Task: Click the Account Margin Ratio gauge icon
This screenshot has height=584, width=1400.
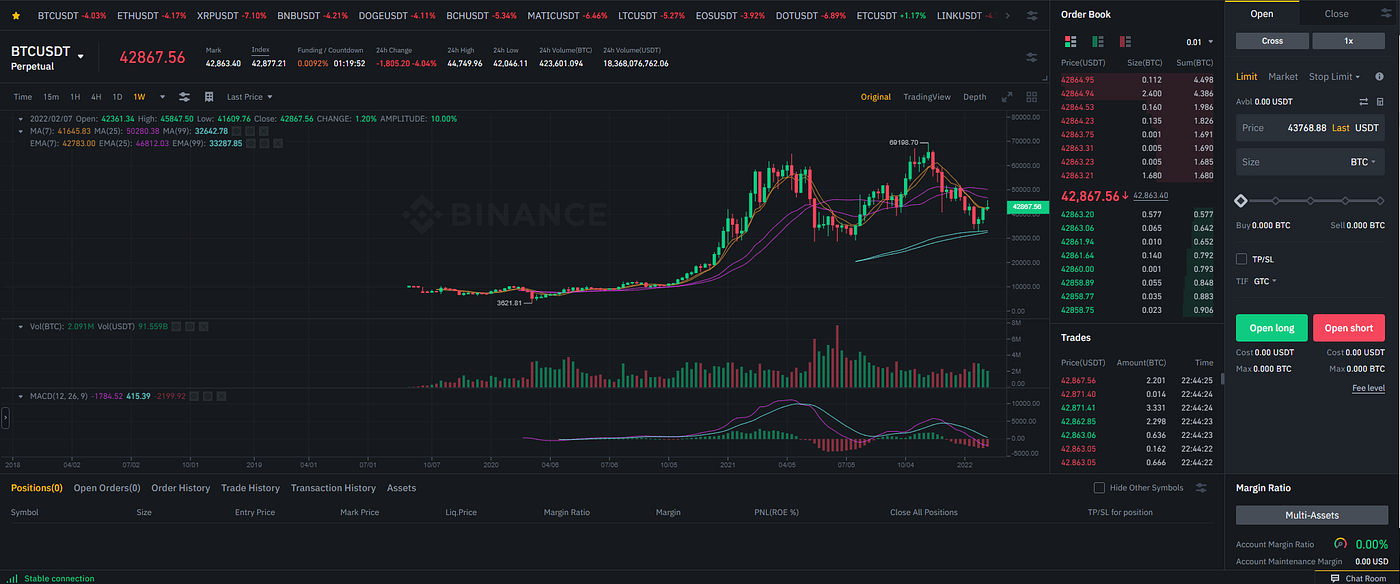Action: pos(1340,545)
